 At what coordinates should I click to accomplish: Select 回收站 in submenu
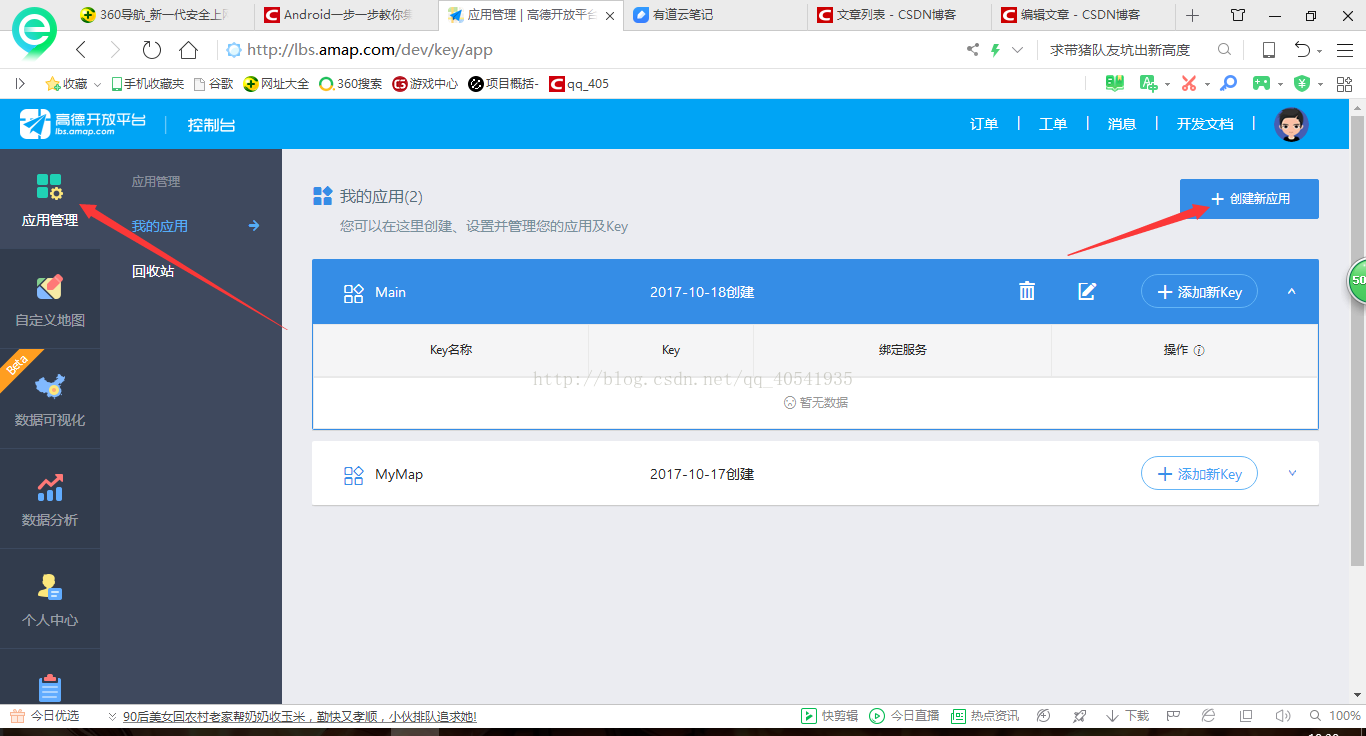coord(153,271)
